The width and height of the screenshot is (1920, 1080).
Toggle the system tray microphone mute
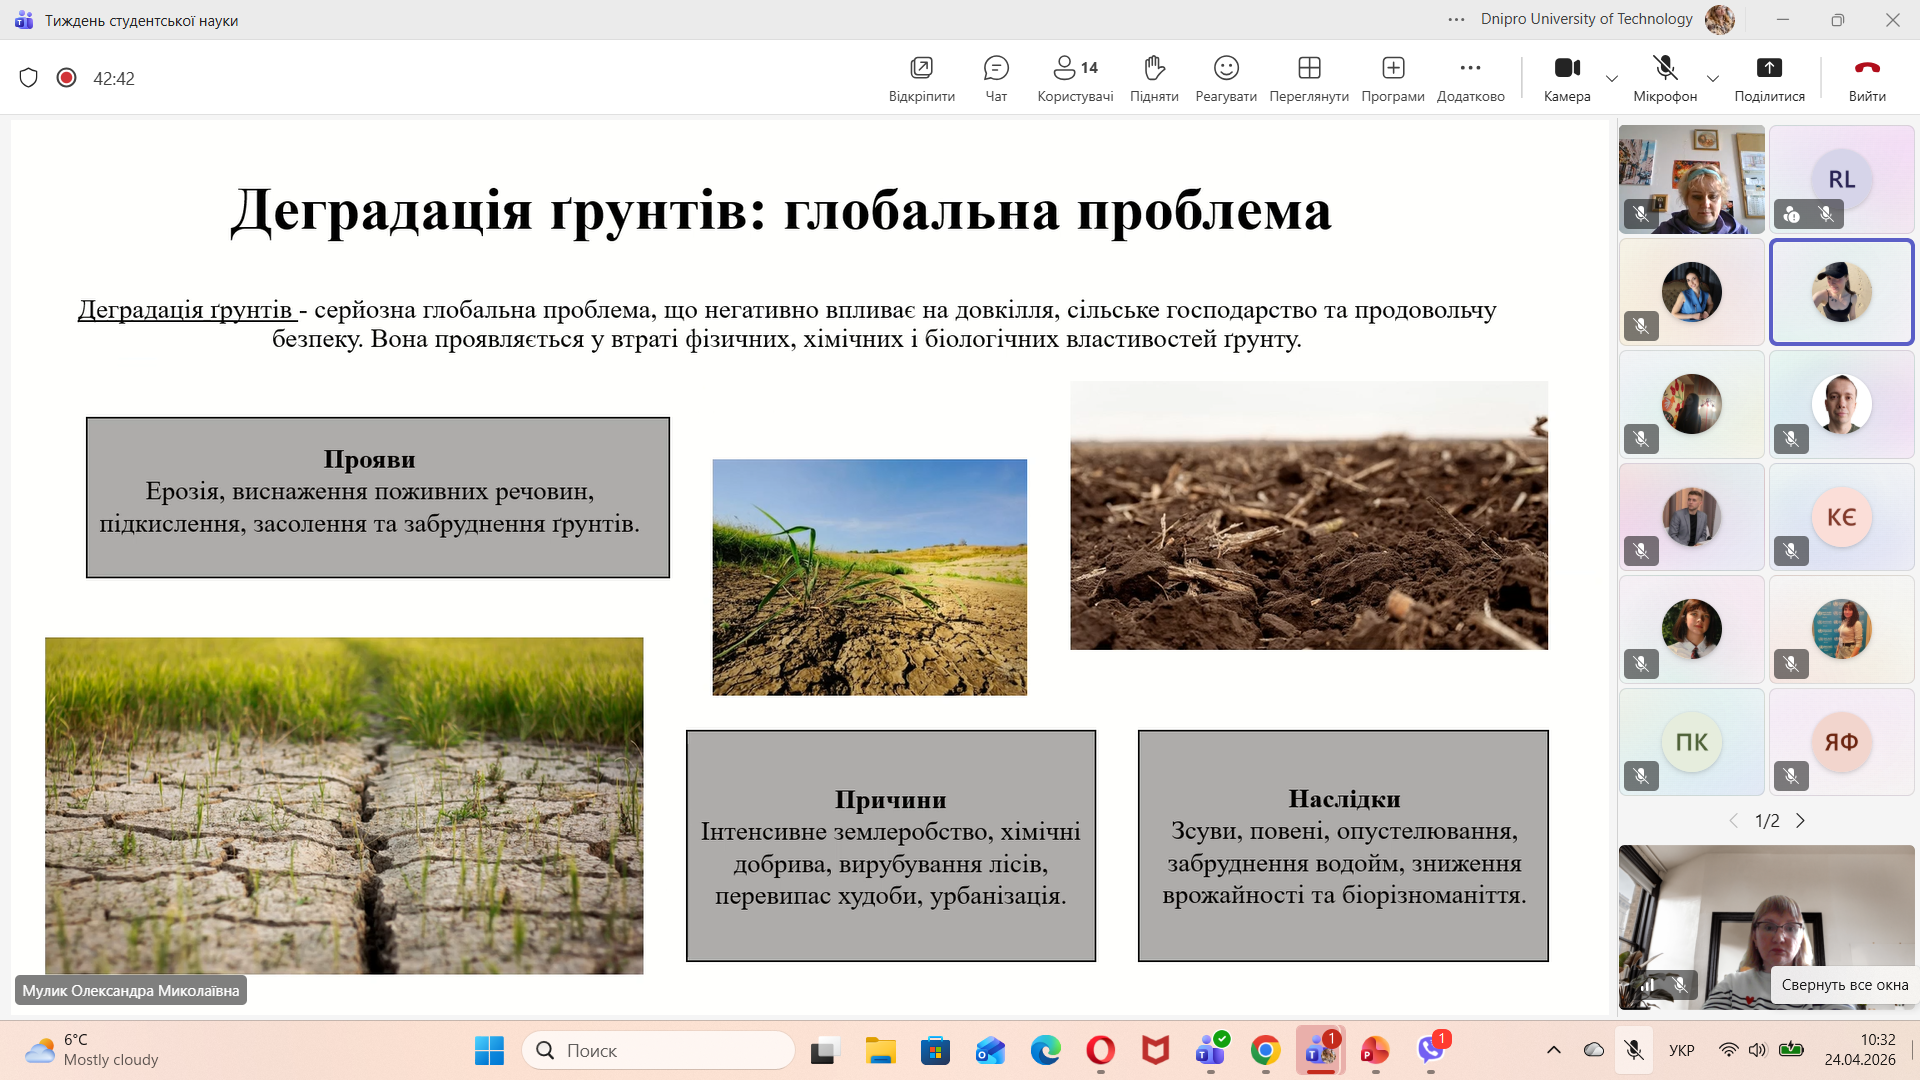(1634, 1050)
